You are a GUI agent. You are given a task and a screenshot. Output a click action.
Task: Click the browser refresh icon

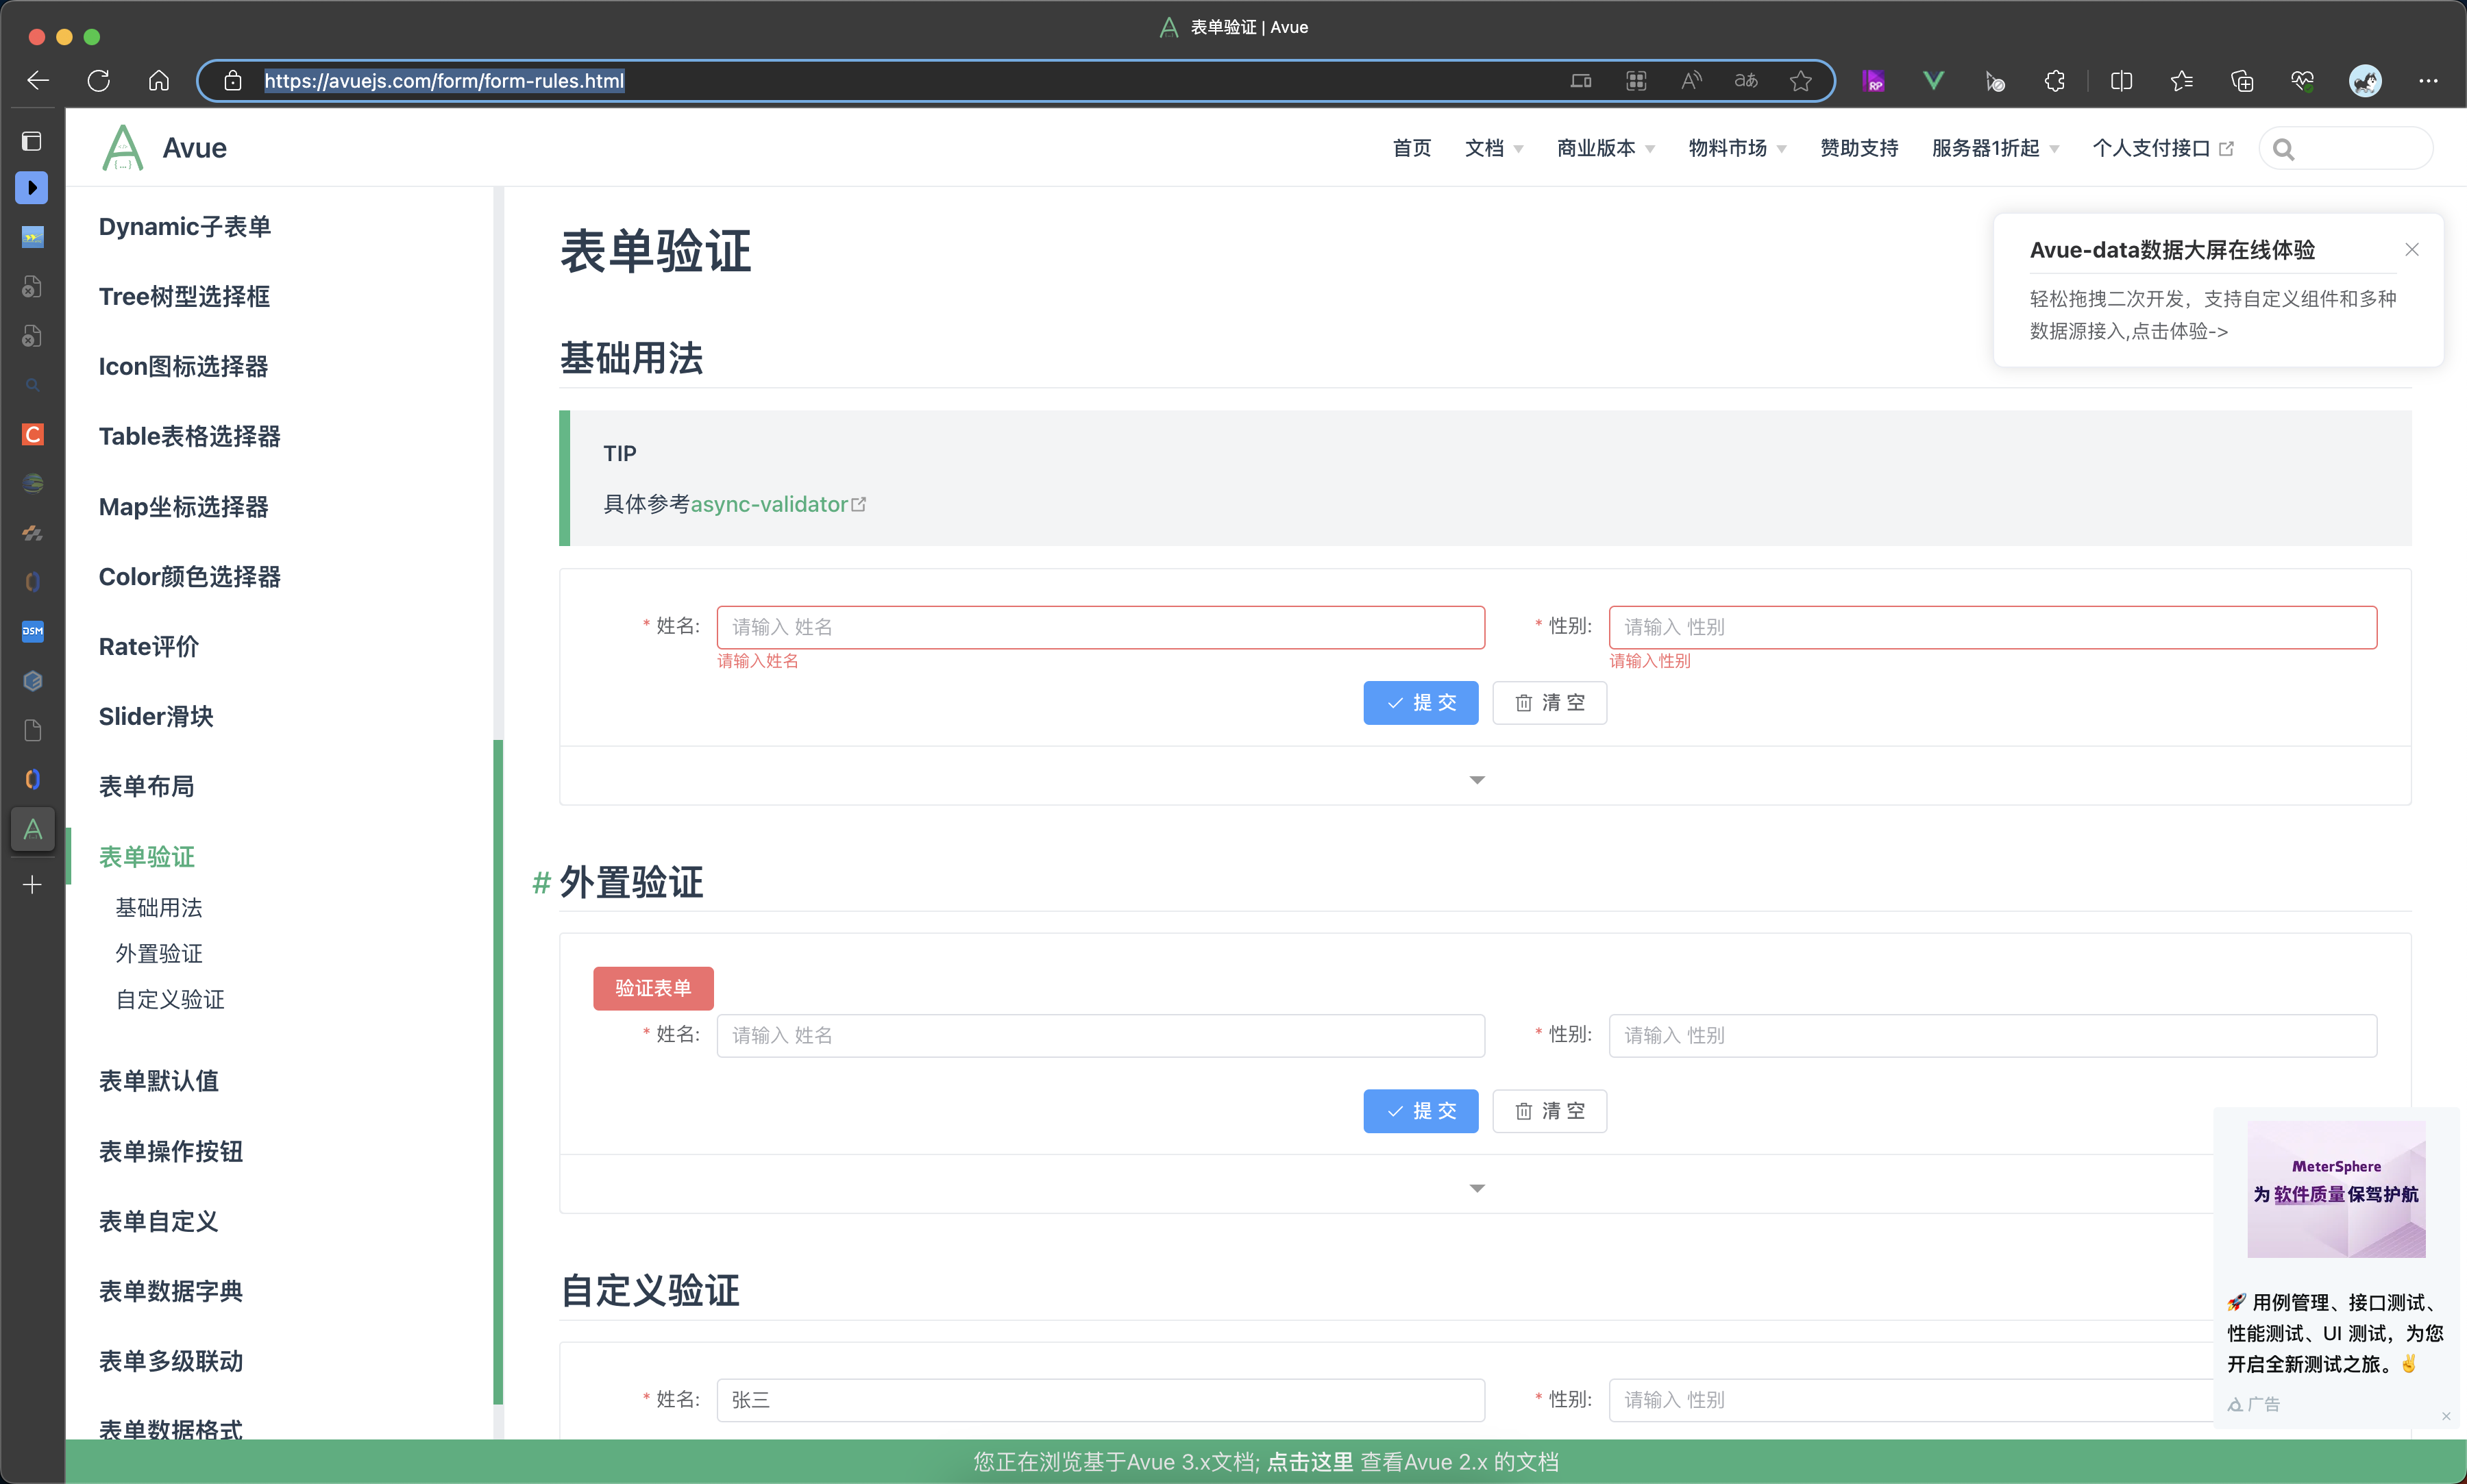(x=98, y=81)
